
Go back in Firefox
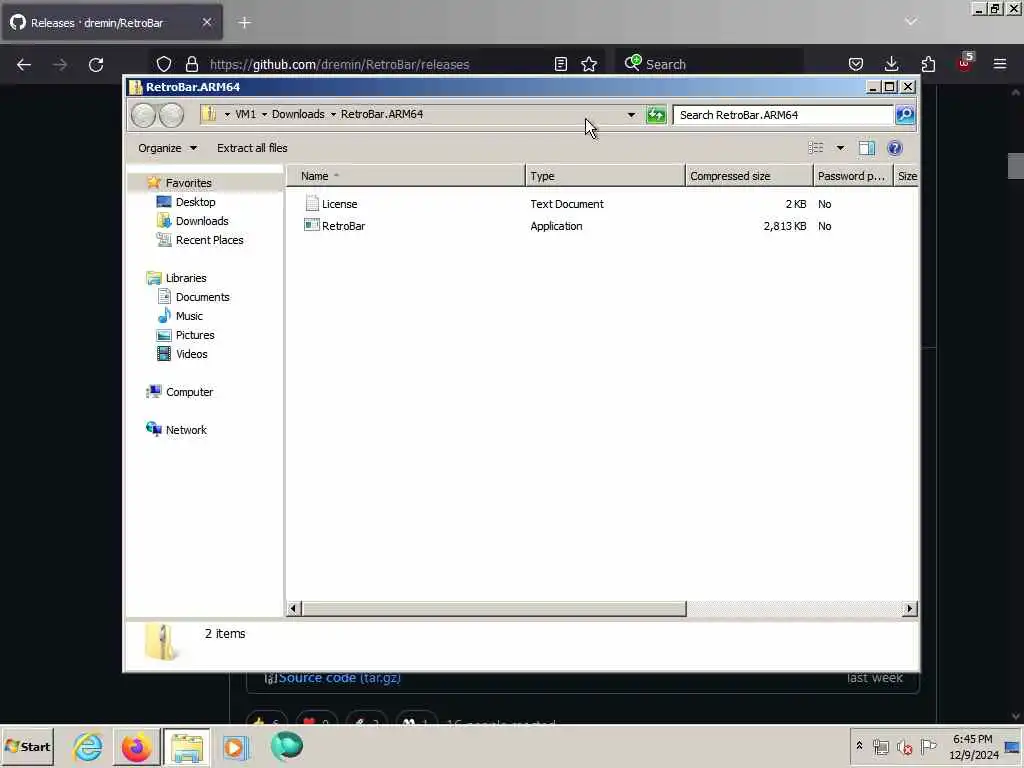tap(24, 64)
